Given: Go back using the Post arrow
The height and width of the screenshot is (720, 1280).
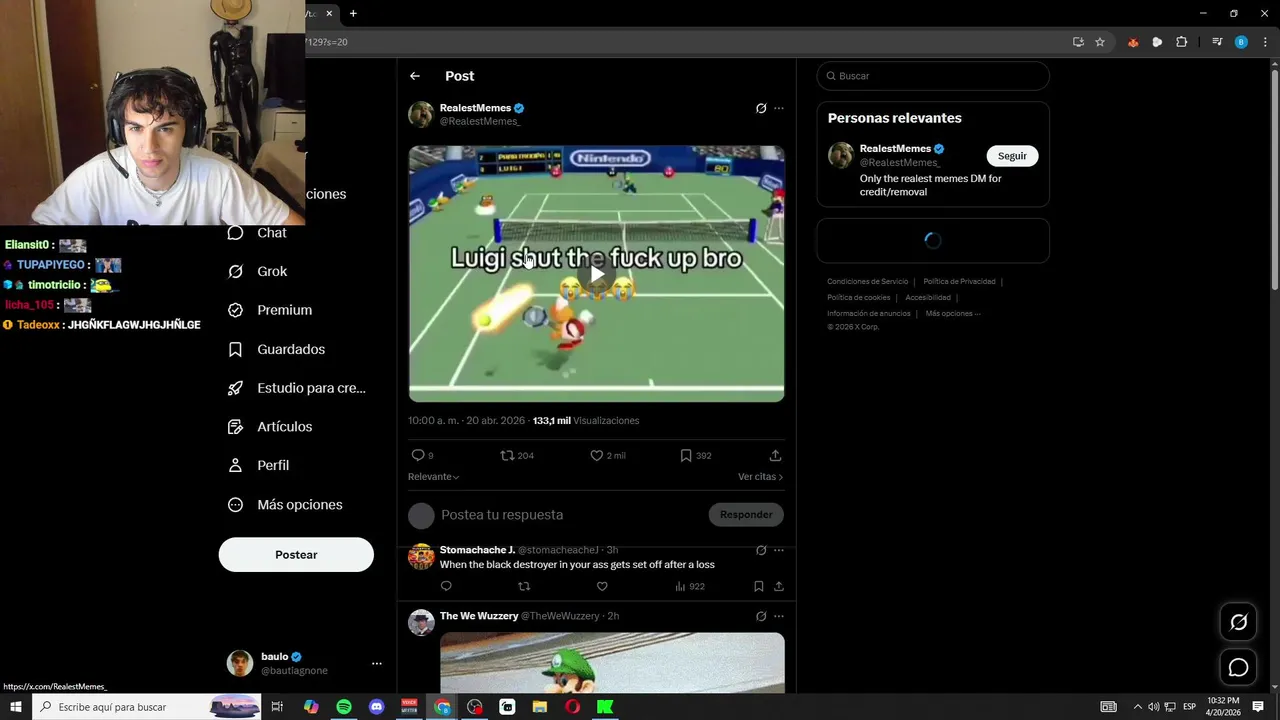Looking at the screenshot, I should pyautogui.click(x=415, y=76).
